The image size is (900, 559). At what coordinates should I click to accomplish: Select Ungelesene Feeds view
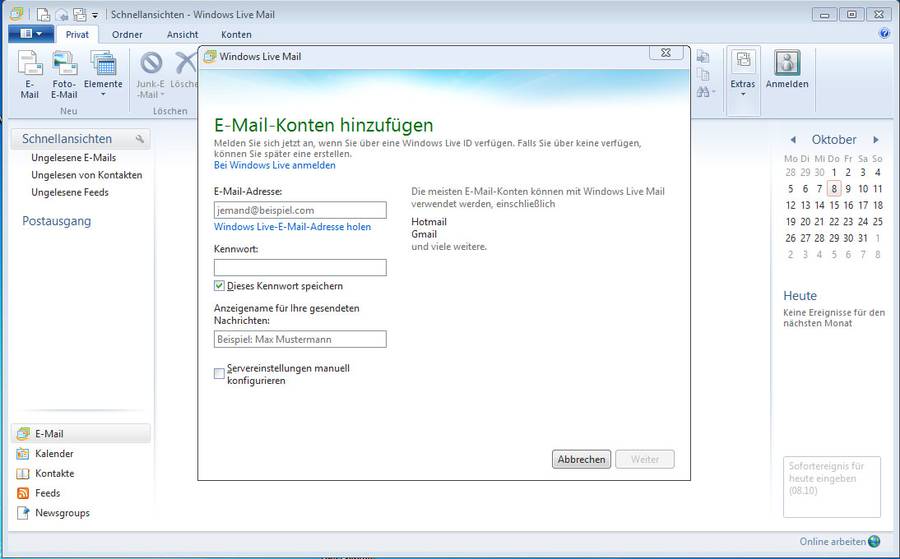pos(70,192)
